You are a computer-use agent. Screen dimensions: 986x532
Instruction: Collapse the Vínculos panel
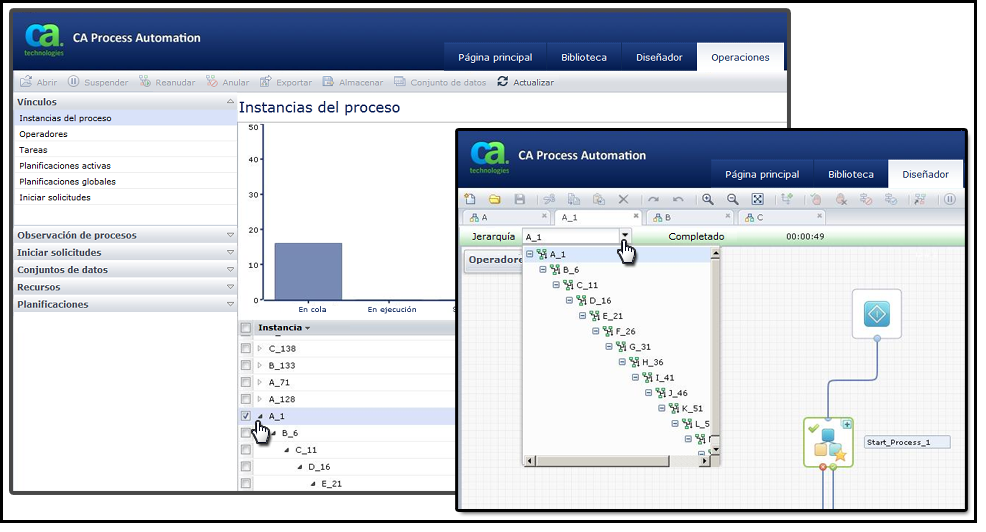(230, 101)
